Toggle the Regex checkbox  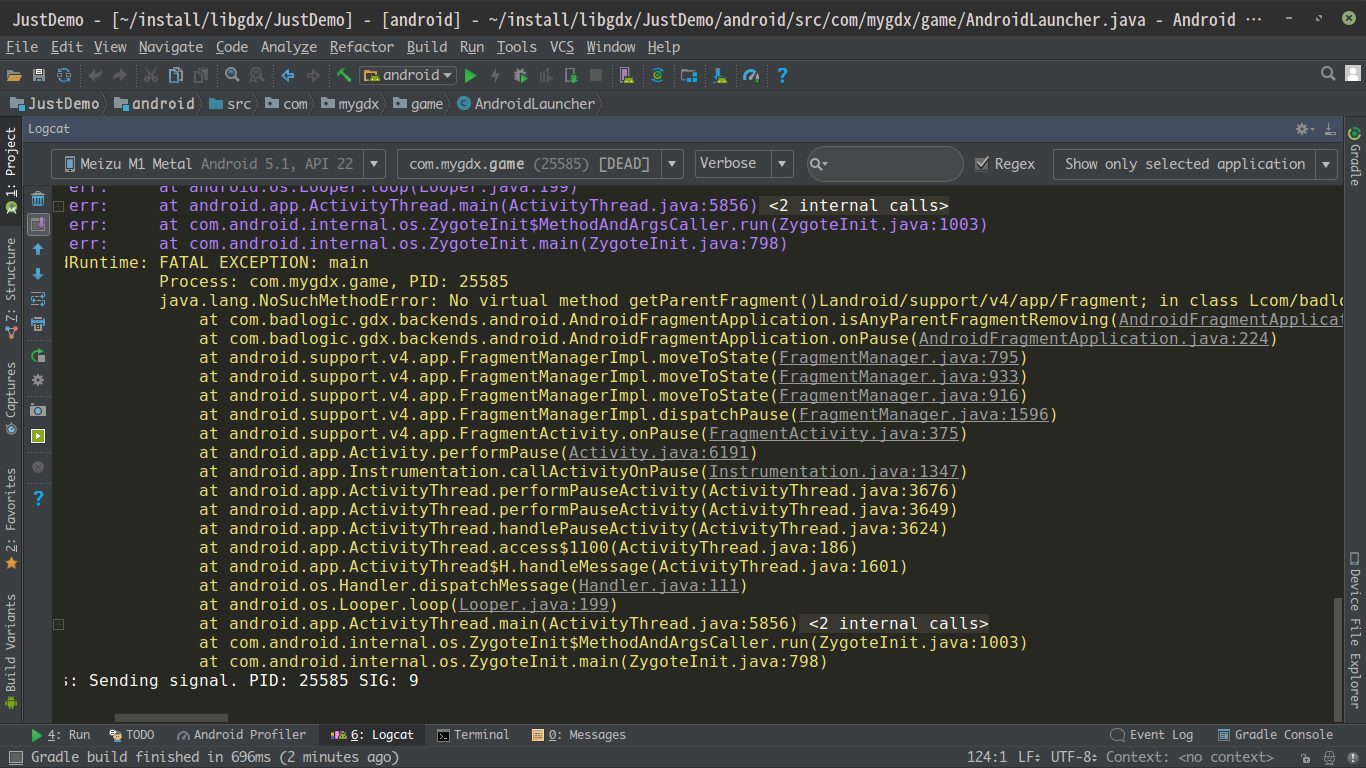[x=982, y=164]
